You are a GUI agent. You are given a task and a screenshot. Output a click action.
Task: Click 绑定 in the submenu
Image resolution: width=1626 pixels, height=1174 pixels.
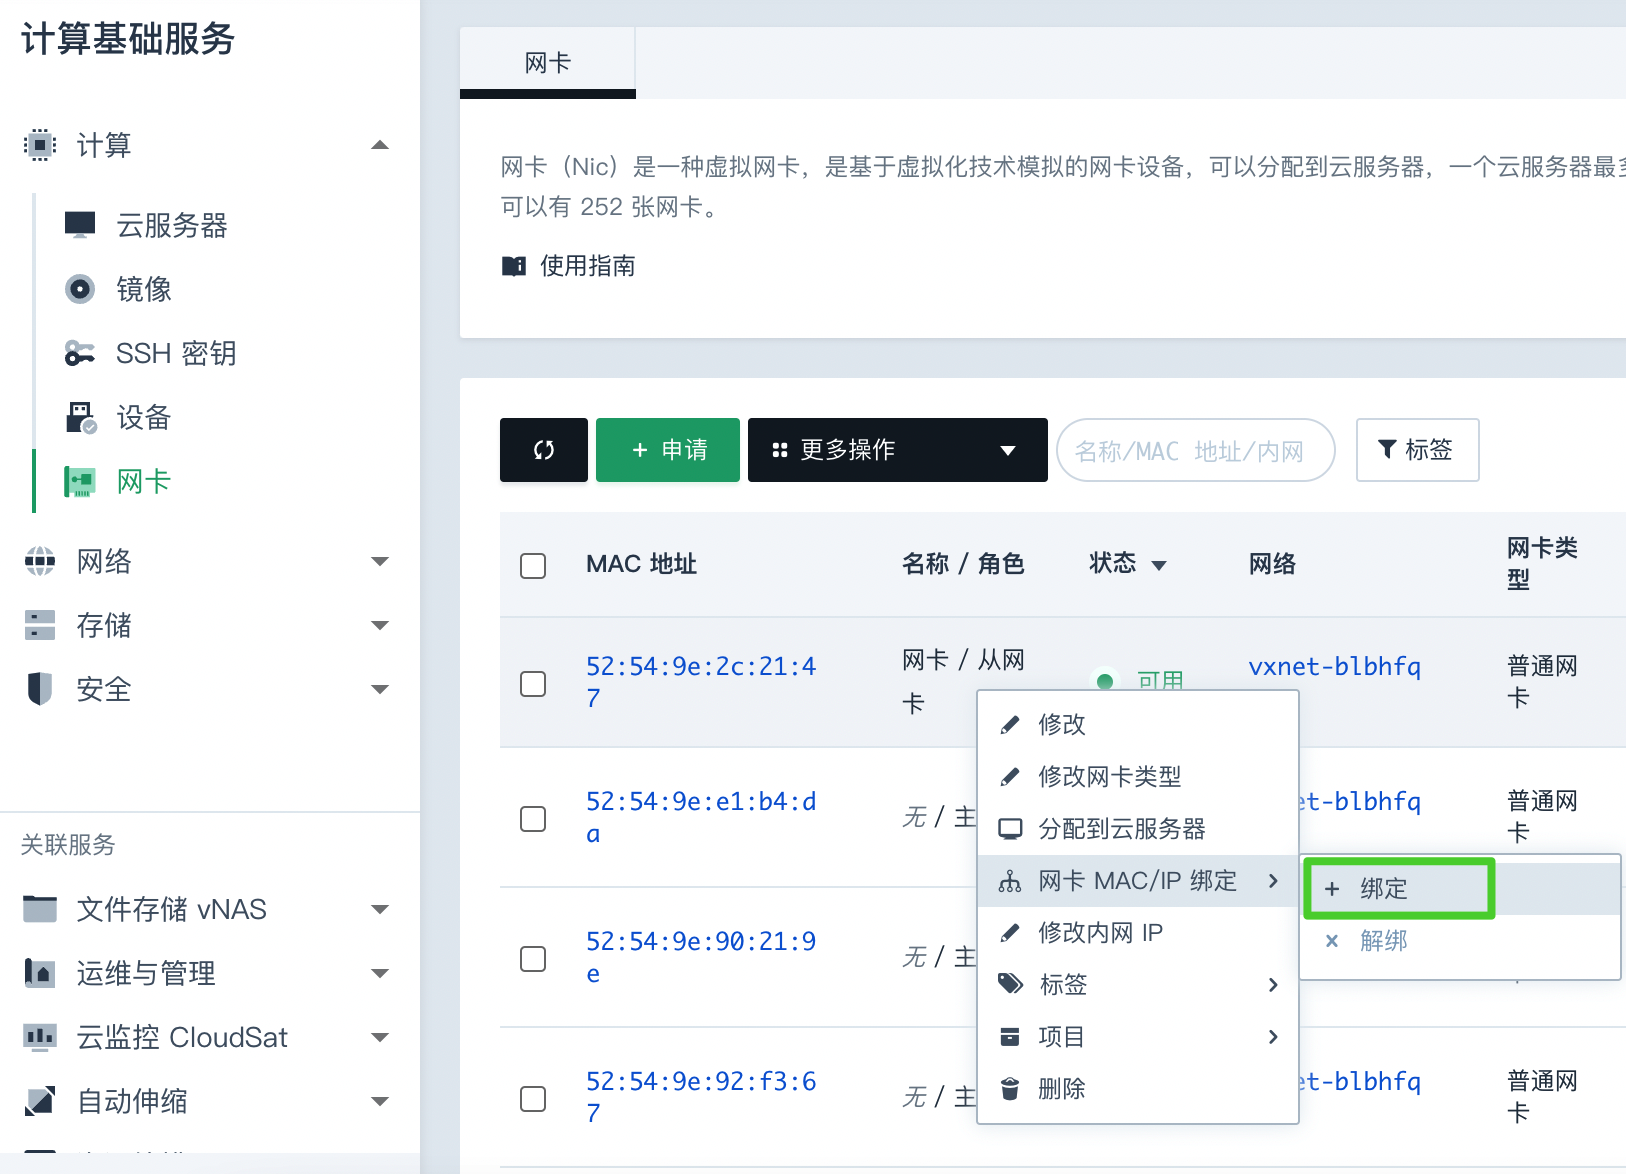point(1460,889)
